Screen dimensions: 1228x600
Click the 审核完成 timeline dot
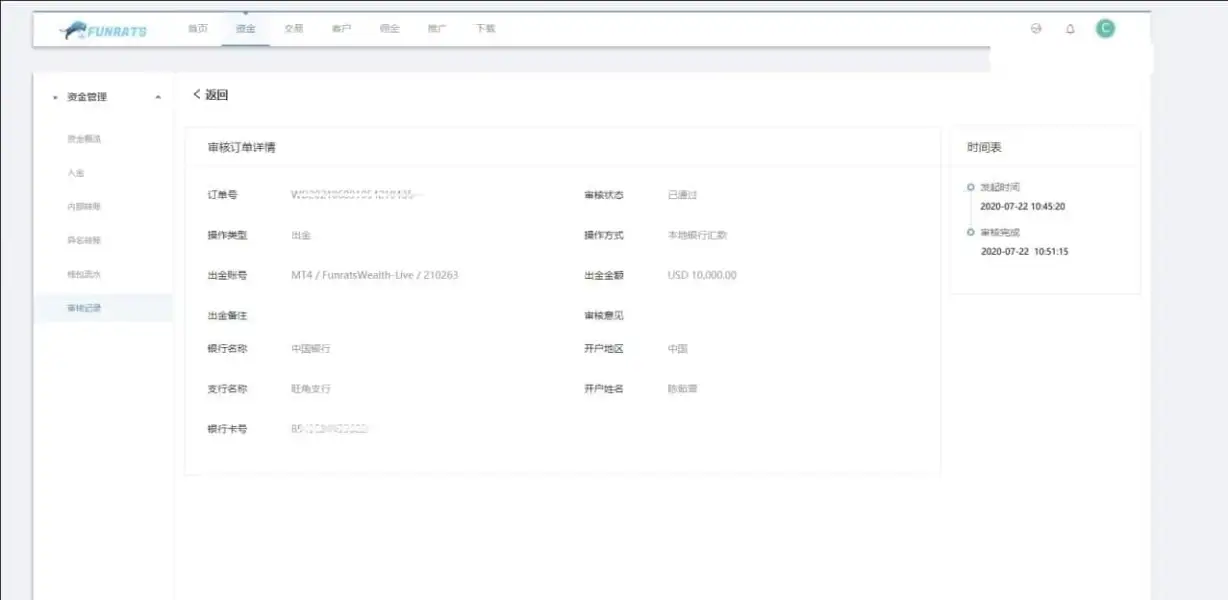(970, 232)
